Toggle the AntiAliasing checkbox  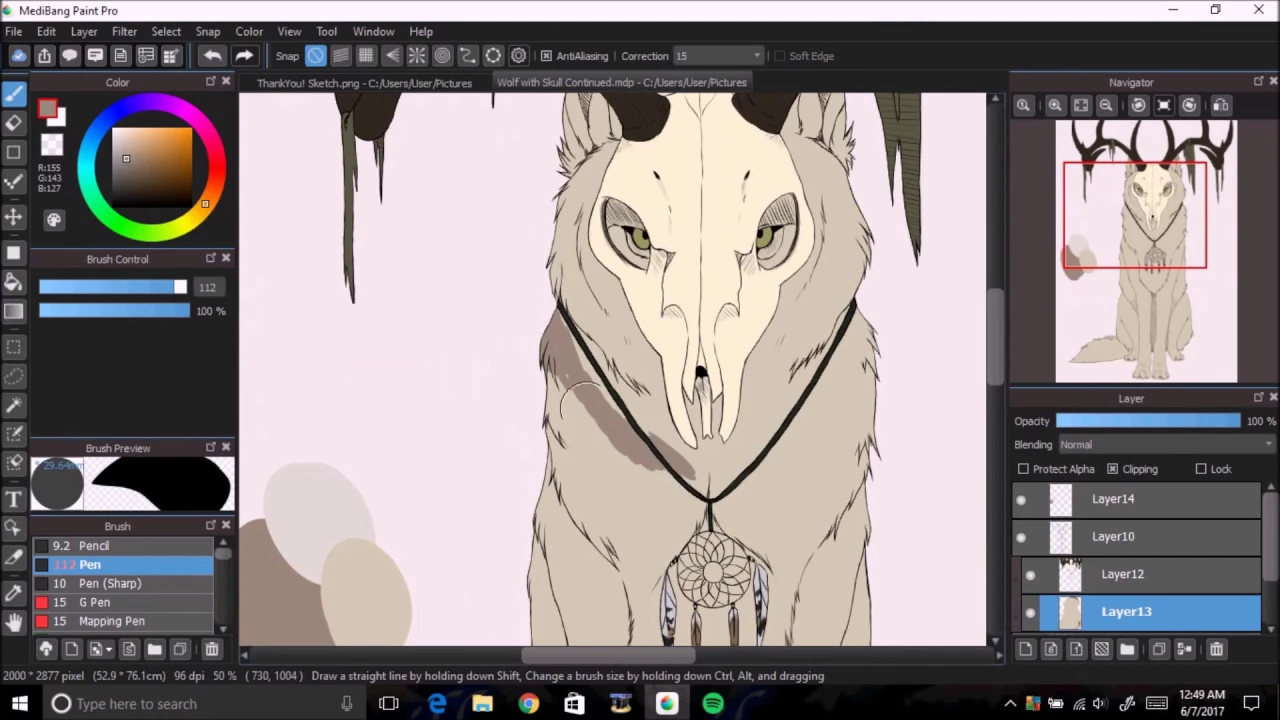pos(546,56)
